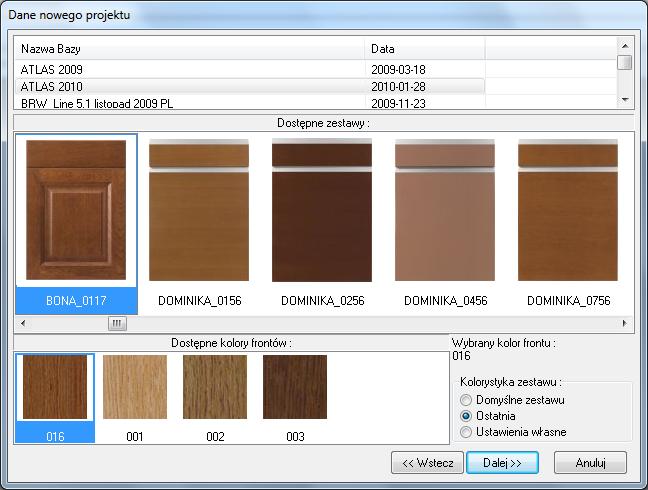Click the date 2010-01-28 cell
648x490 pixels.
(x=398, y=86)
